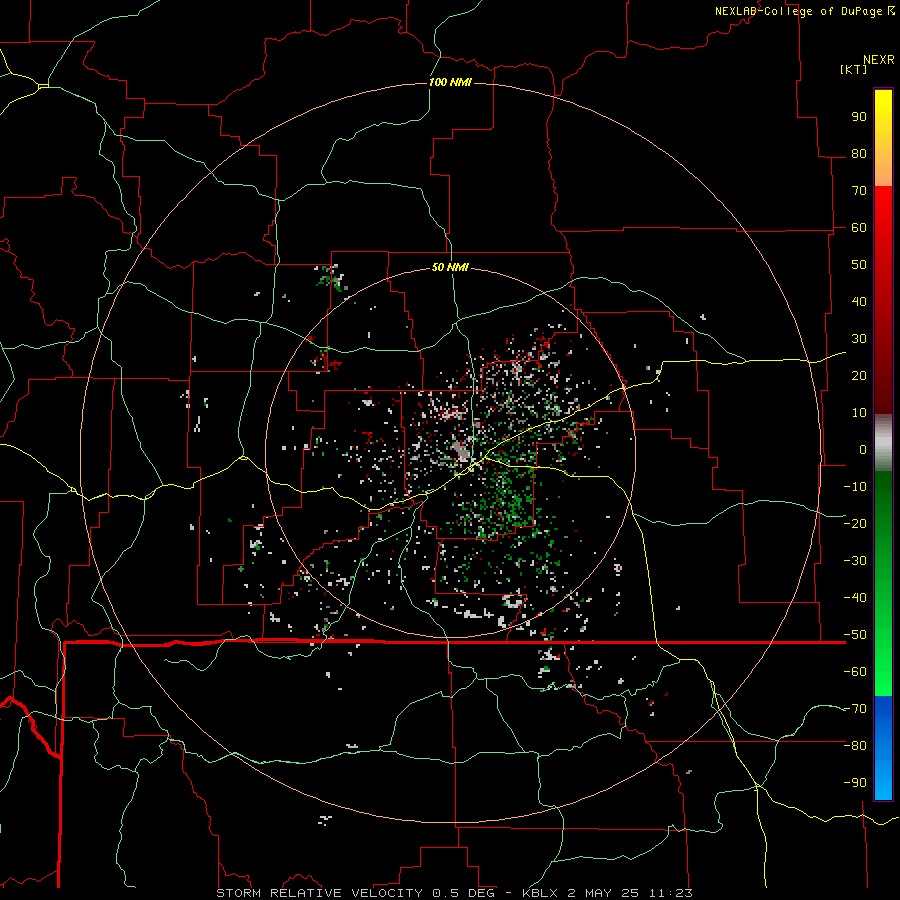Pick the gray zero-velocity band of the color bar

pos(883,443)
